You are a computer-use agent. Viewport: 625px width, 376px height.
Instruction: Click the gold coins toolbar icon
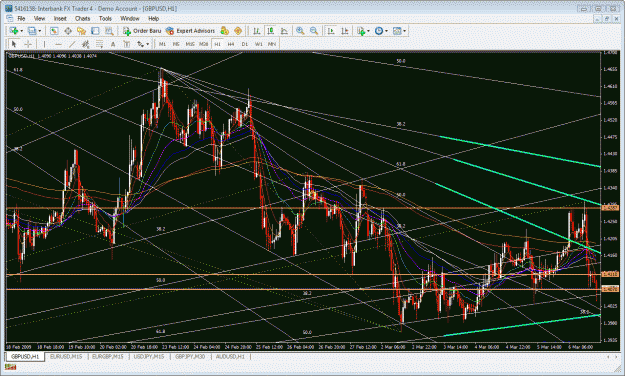coord(224,31)
